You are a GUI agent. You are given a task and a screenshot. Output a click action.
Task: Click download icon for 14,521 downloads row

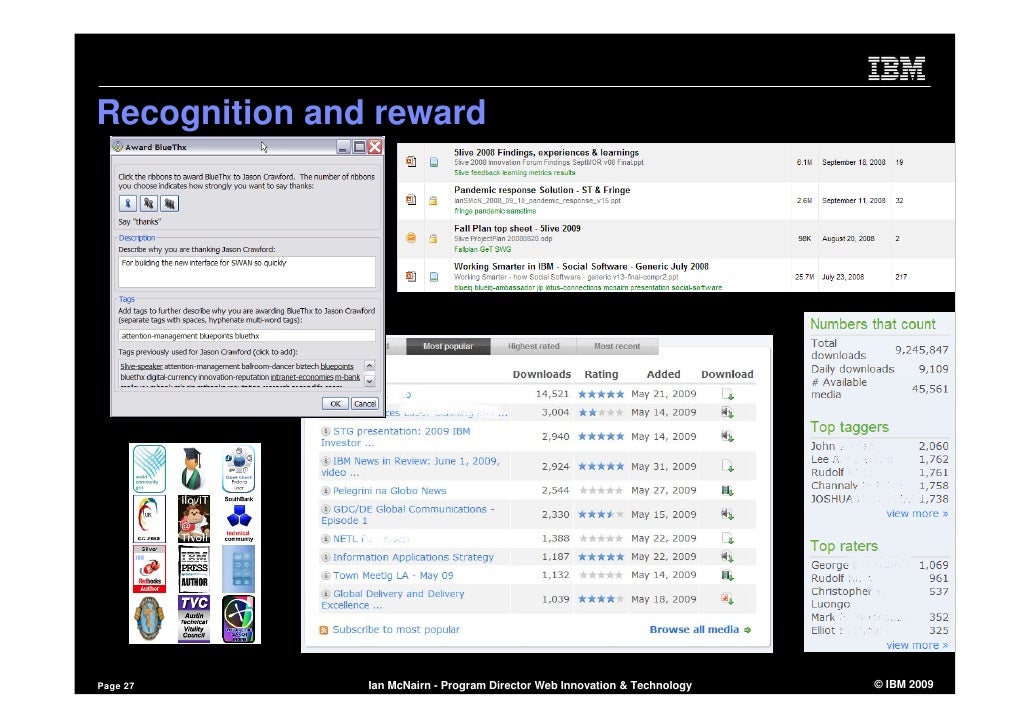(727, 394)
